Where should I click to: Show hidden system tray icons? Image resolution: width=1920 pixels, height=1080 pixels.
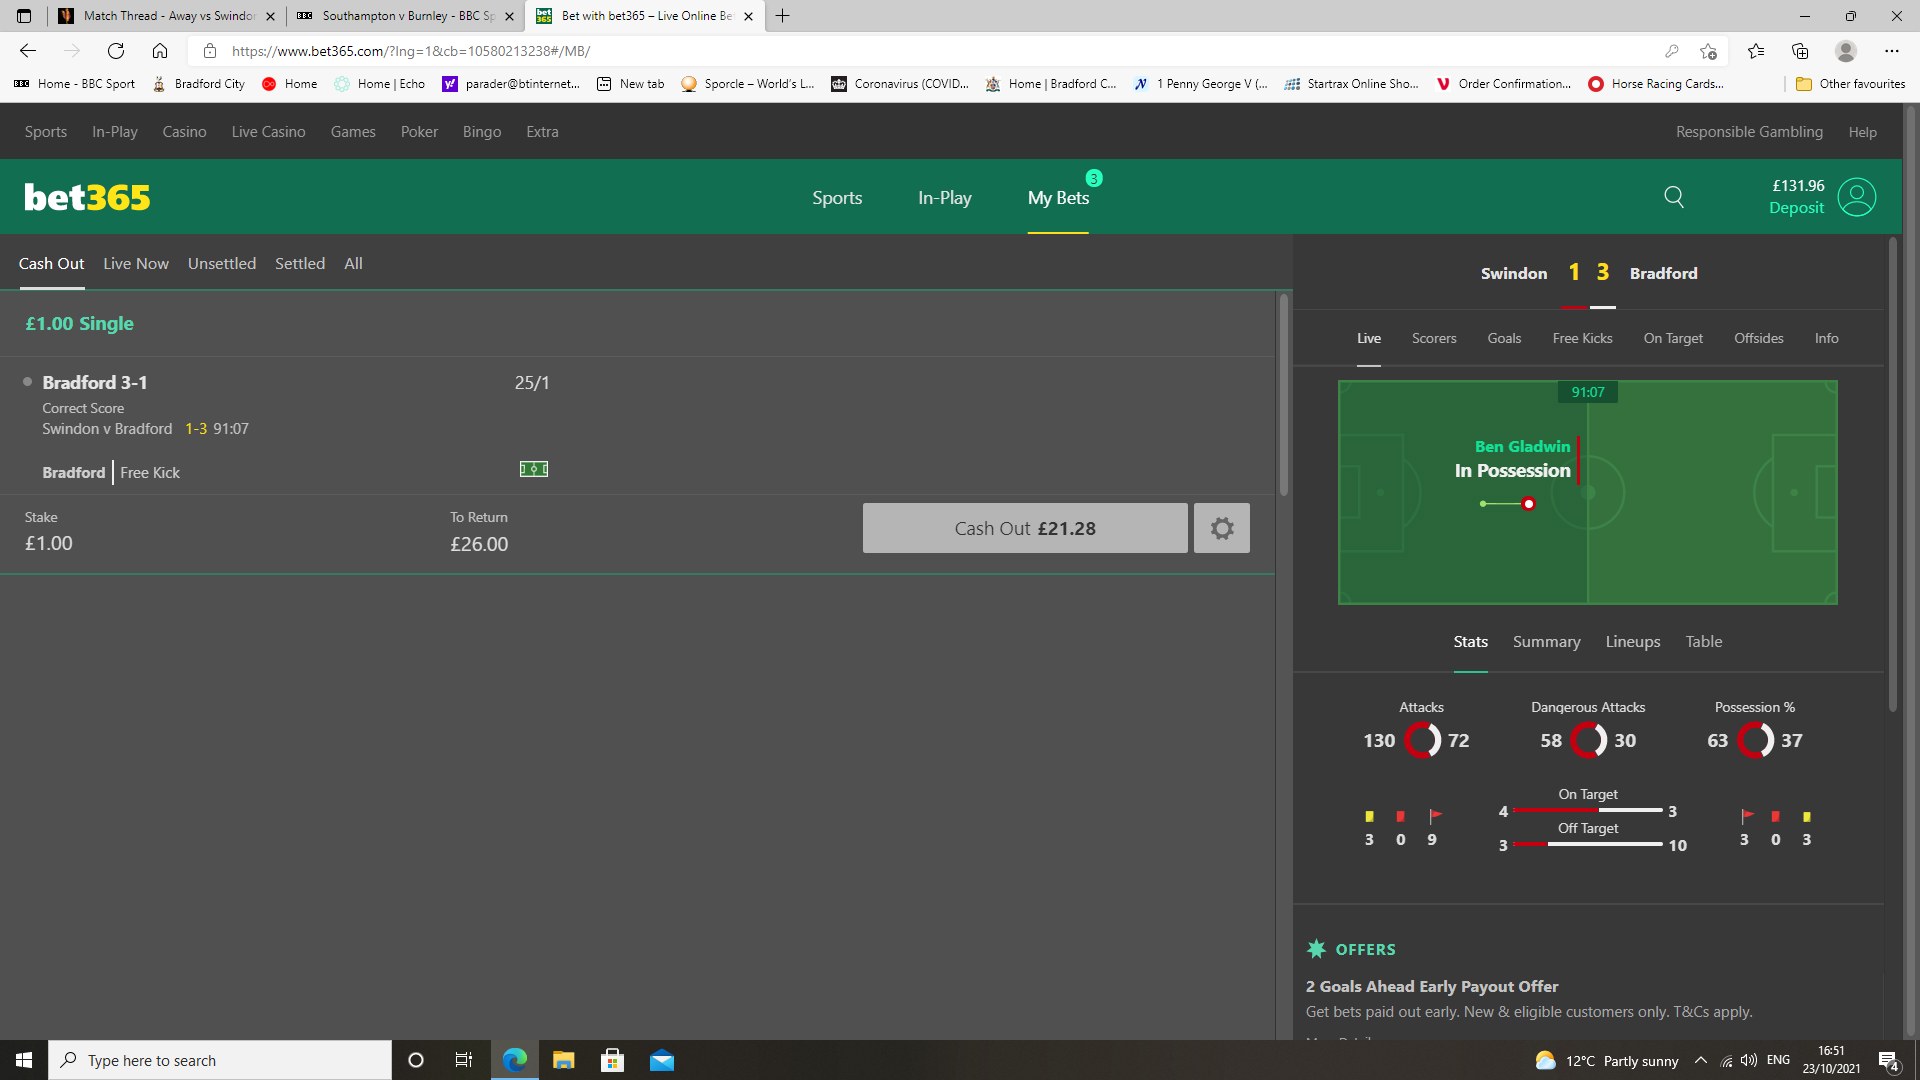point(1701,1060)
